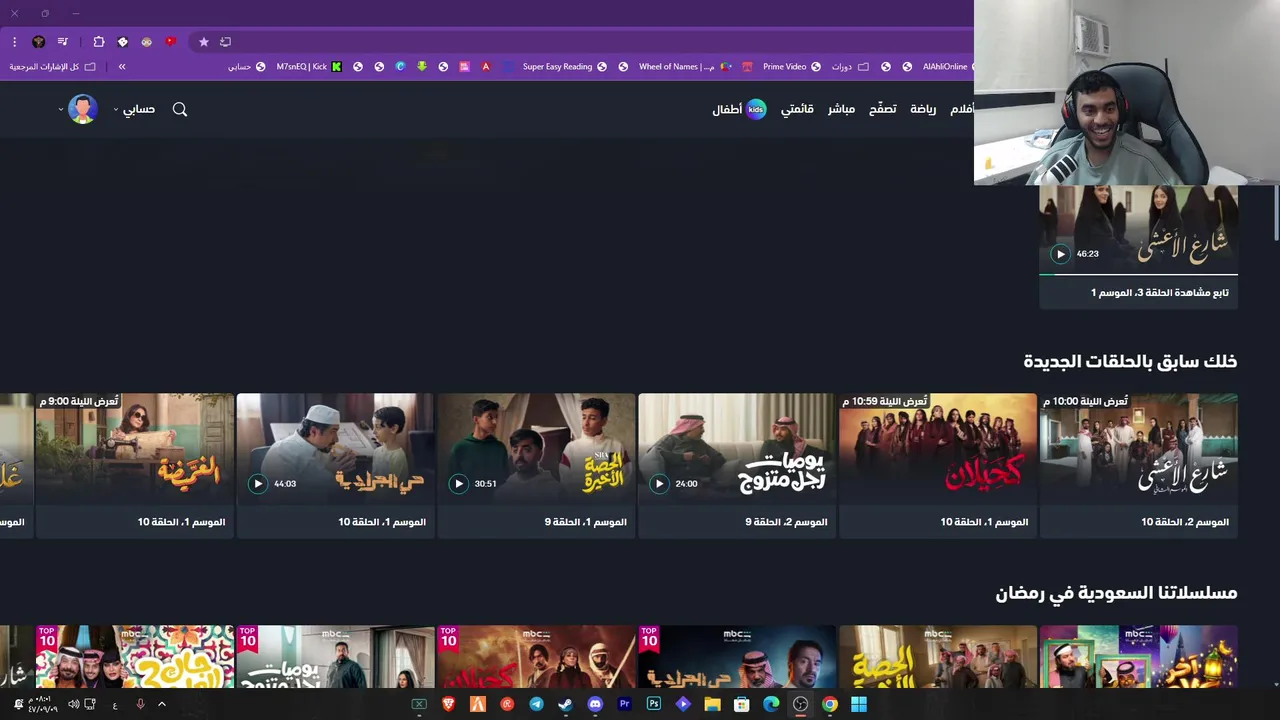Open the Wheel of Names bookmark
The image size is (1280, 720).
683,67
